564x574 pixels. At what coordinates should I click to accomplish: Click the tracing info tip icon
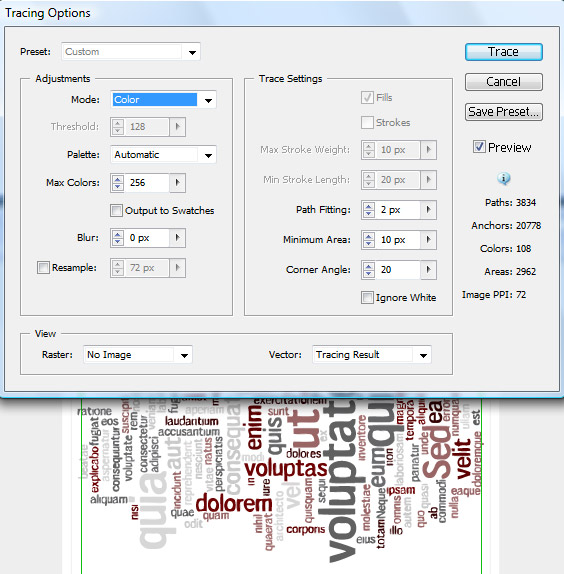(504, 179)
